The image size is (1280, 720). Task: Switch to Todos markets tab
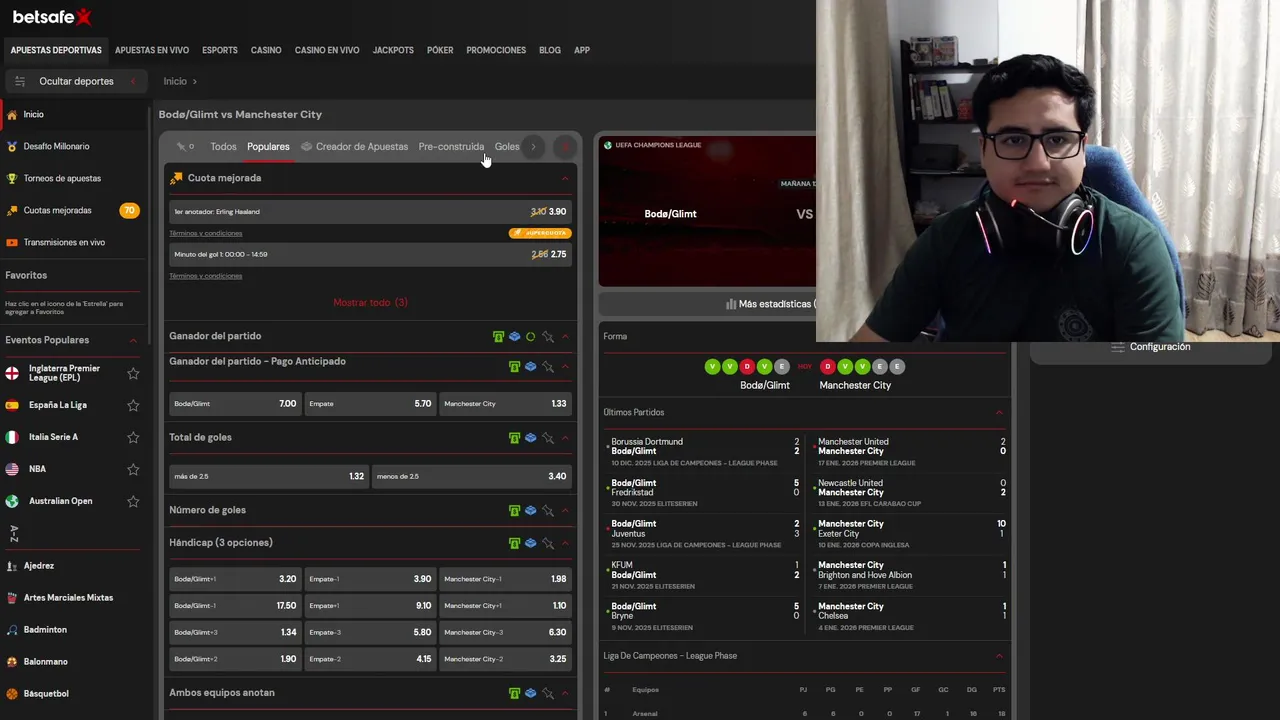(x=223, y=147)
